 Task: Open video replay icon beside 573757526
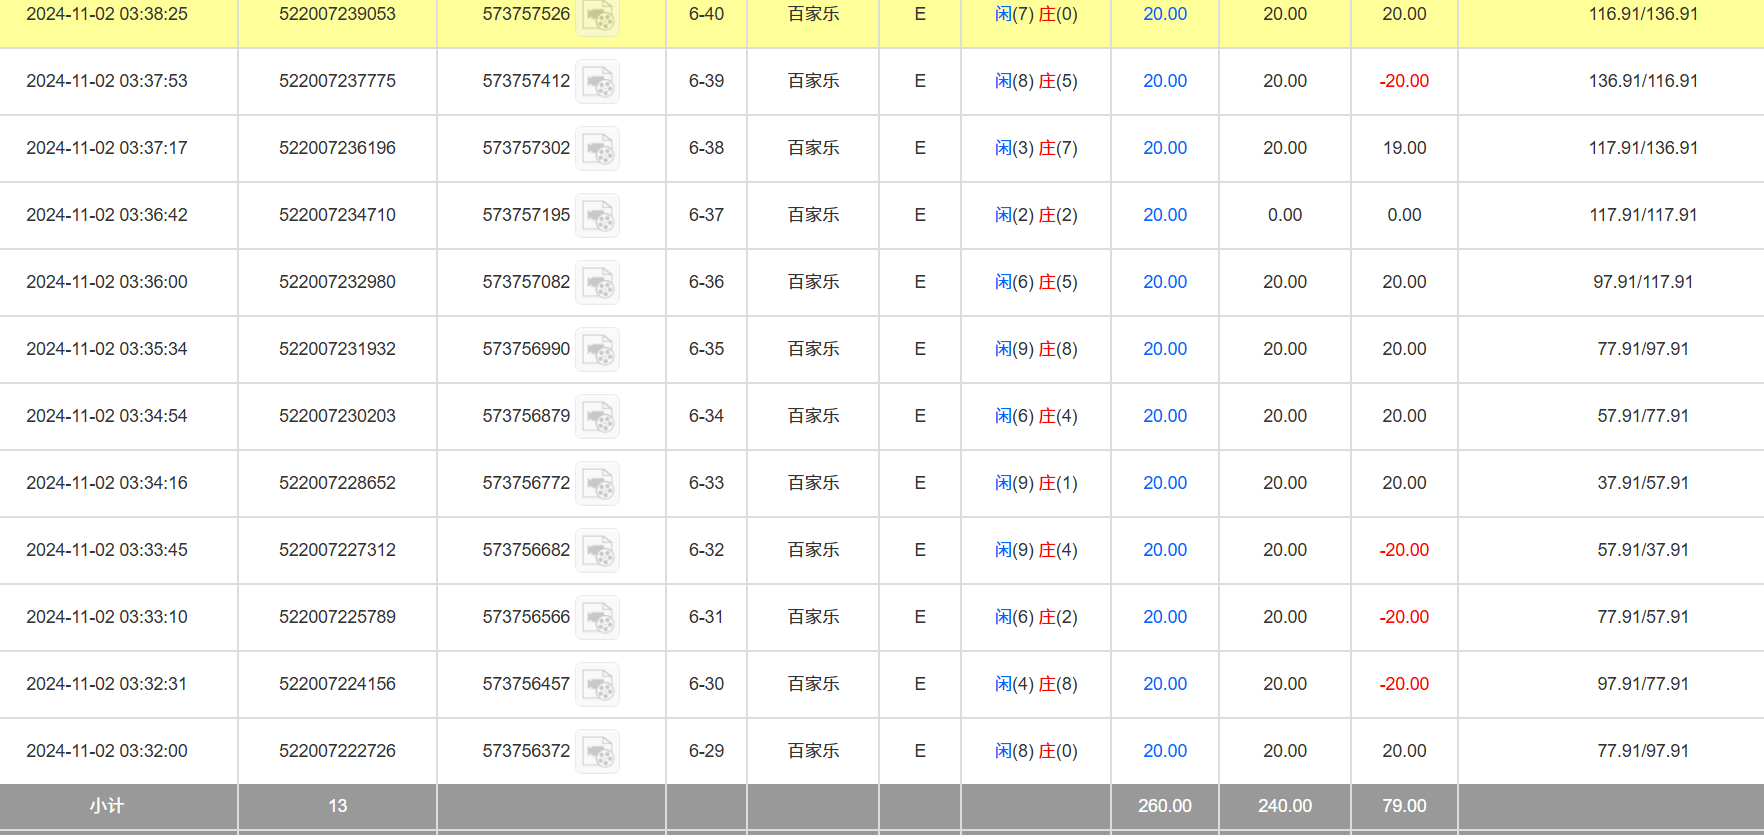(x=598, y=16)
